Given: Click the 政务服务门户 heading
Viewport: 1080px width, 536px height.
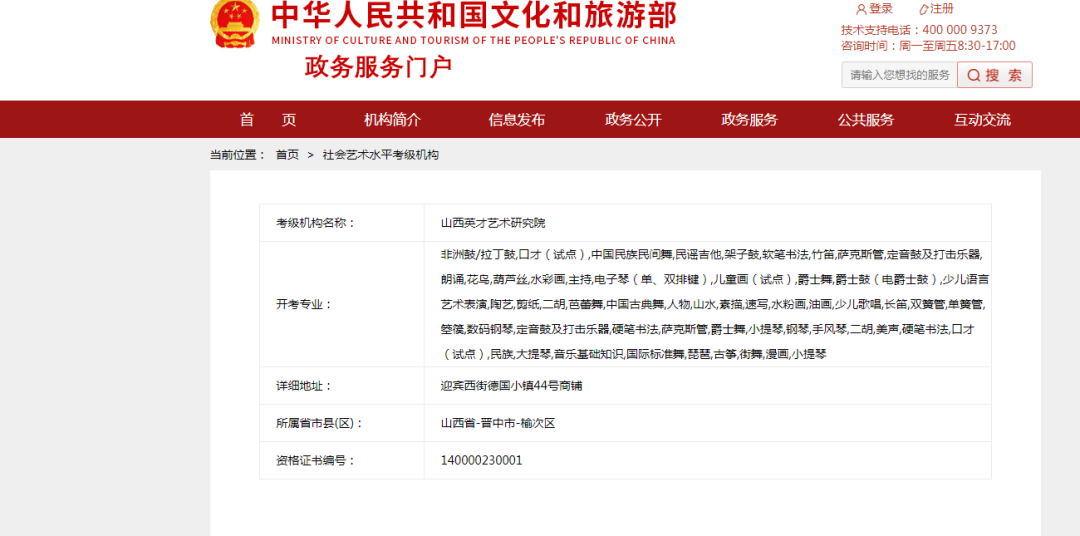Looking at the screenshot, I should coord(378,67).
